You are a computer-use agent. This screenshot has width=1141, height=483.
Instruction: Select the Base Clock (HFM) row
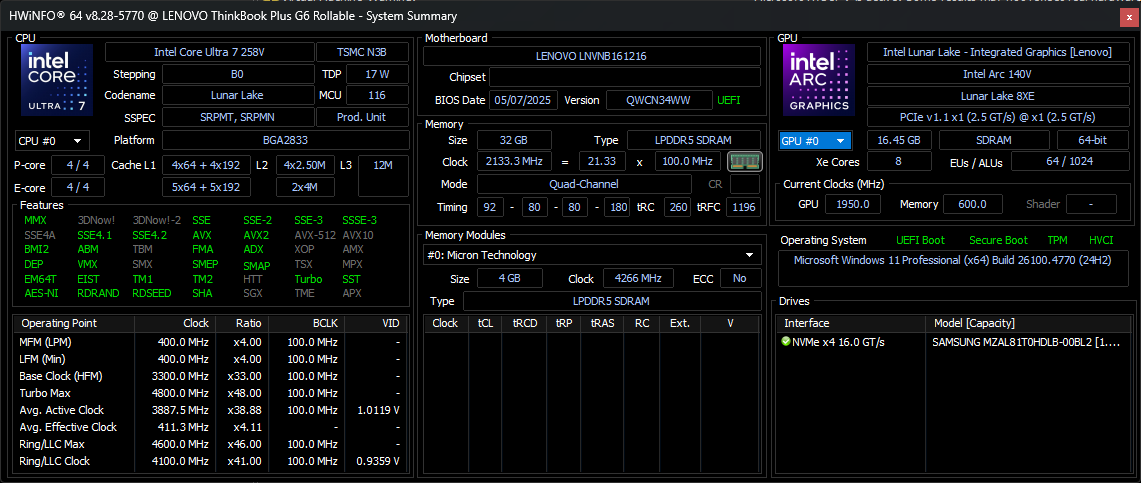point(210,376)
